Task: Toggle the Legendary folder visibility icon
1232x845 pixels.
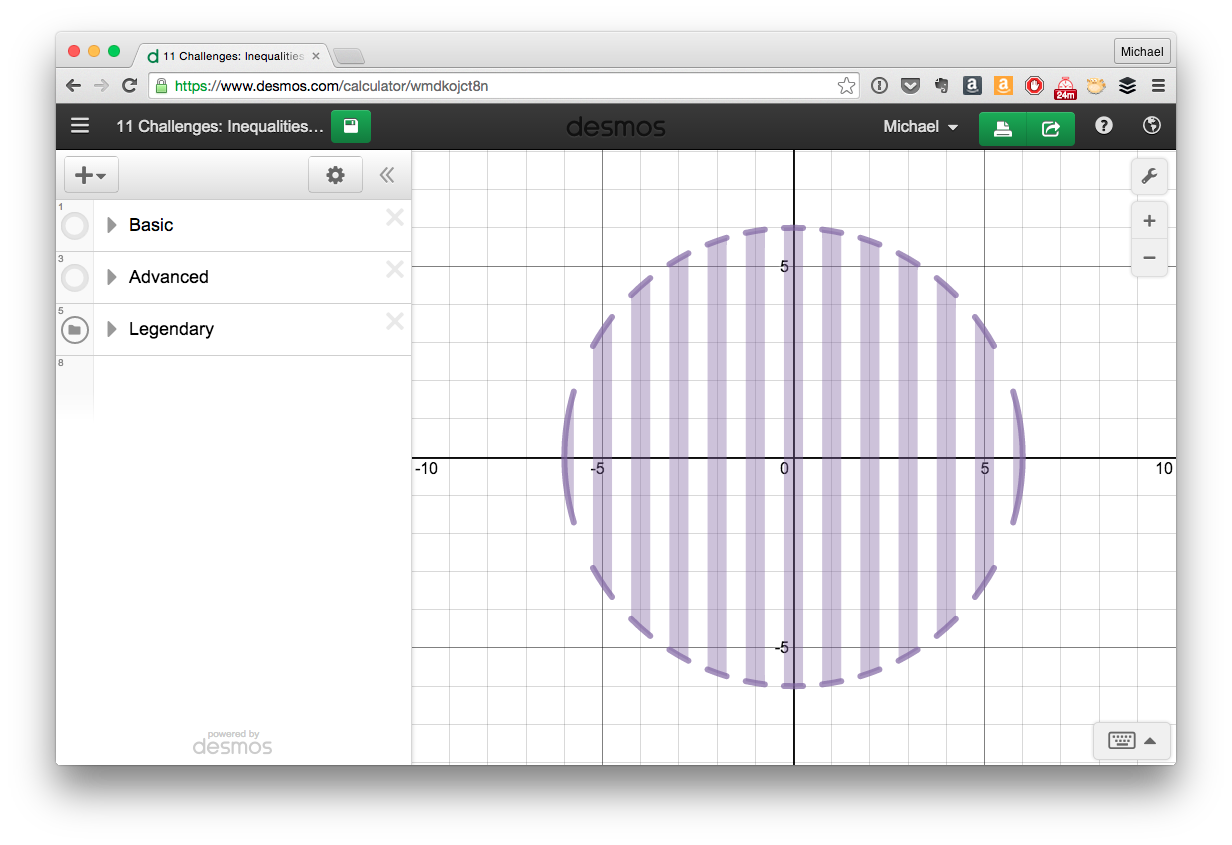Action: click(74, 329)
